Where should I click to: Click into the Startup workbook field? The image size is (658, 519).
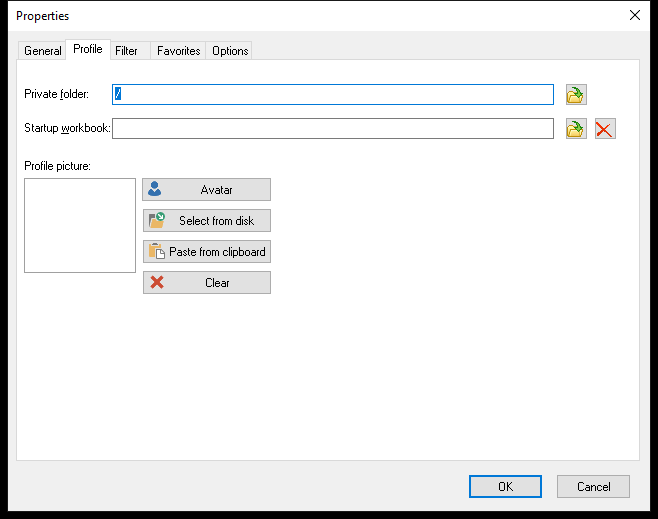point(333,128)
